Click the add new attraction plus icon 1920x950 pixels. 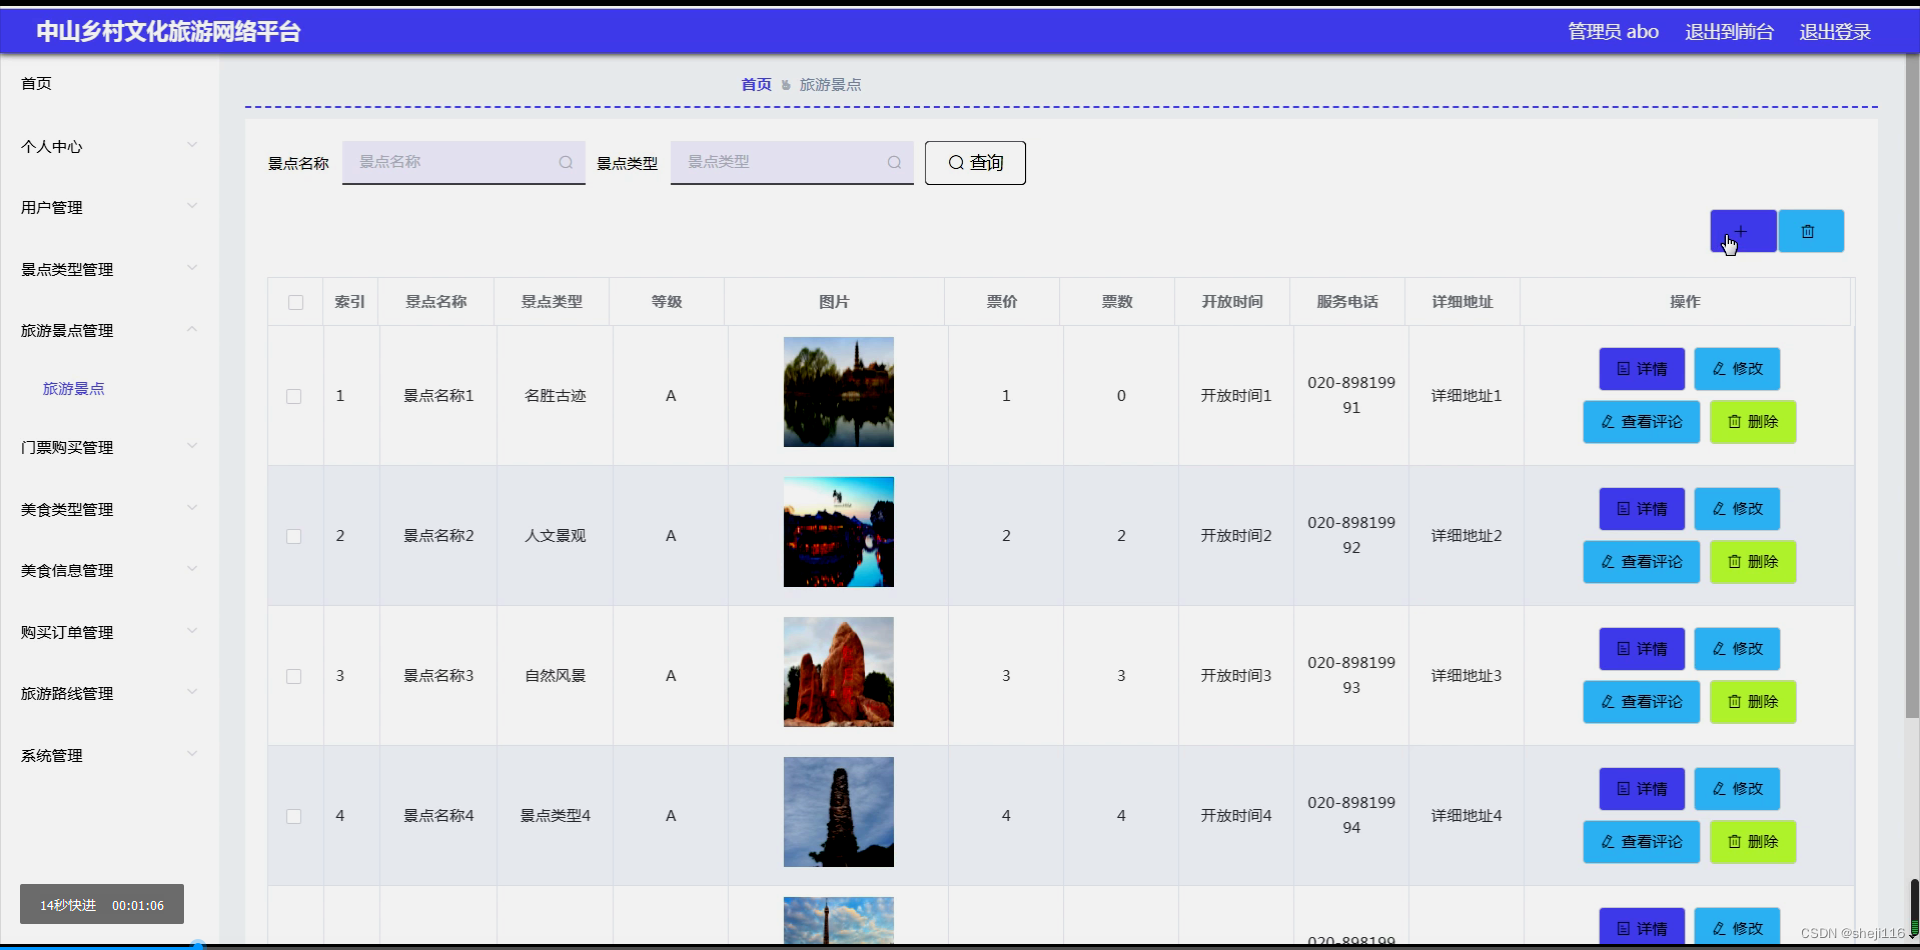click(x=1741, y=230)
